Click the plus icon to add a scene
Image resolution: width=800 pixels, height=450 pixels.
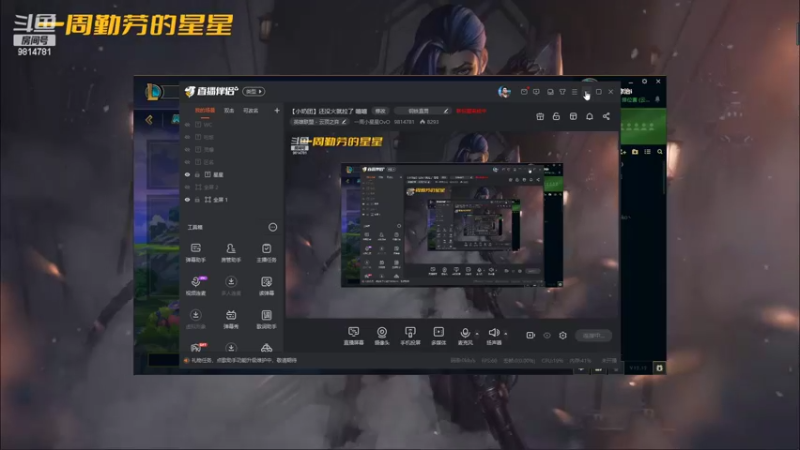coord(277,110)
